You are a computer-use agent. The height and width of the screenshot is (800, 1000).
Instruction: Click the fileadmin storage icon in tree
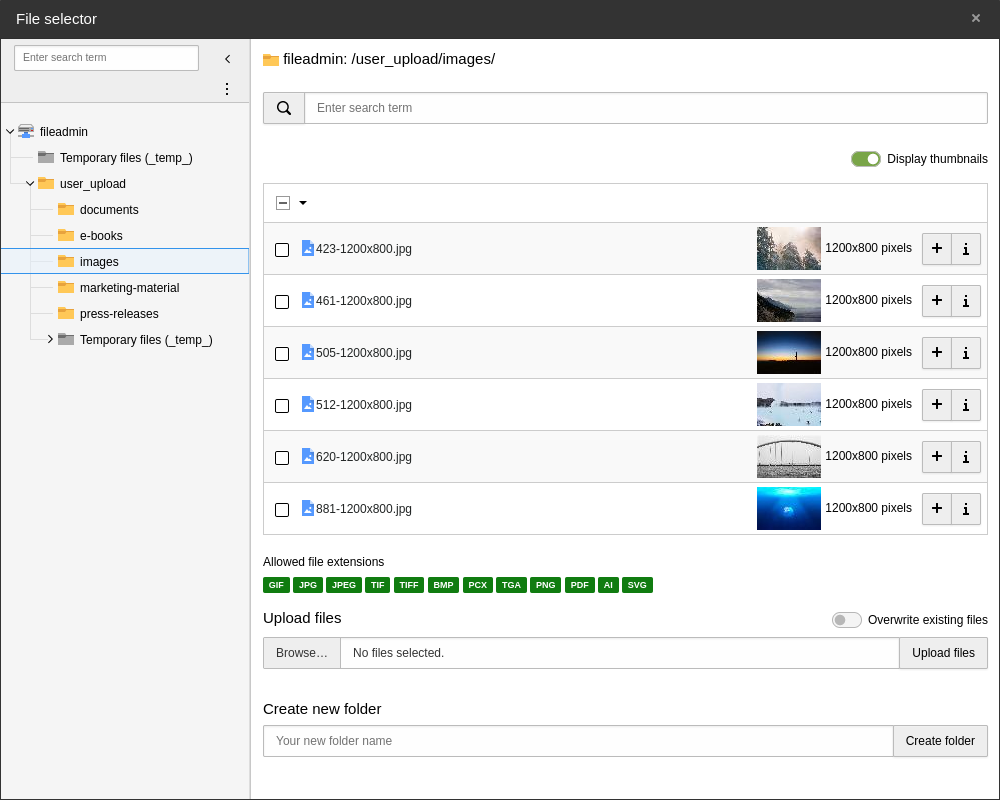pyautogui.click(x=26, y=131)
